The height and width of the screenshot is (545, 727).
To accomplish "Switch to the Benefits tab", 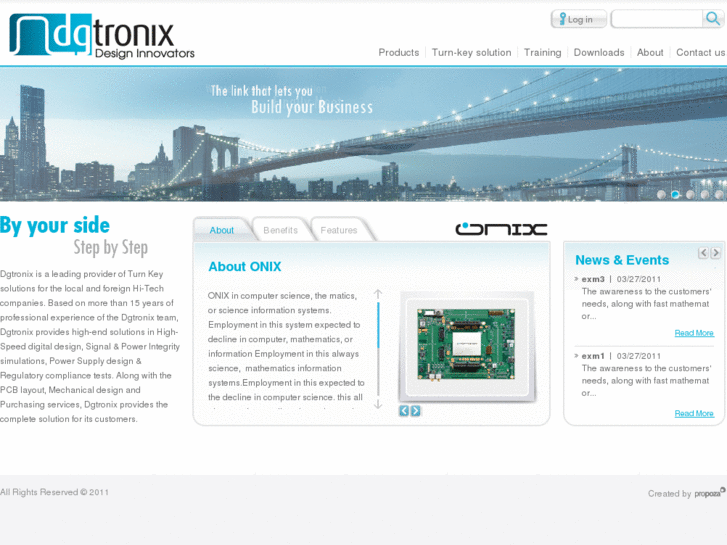I will point(281,230).
